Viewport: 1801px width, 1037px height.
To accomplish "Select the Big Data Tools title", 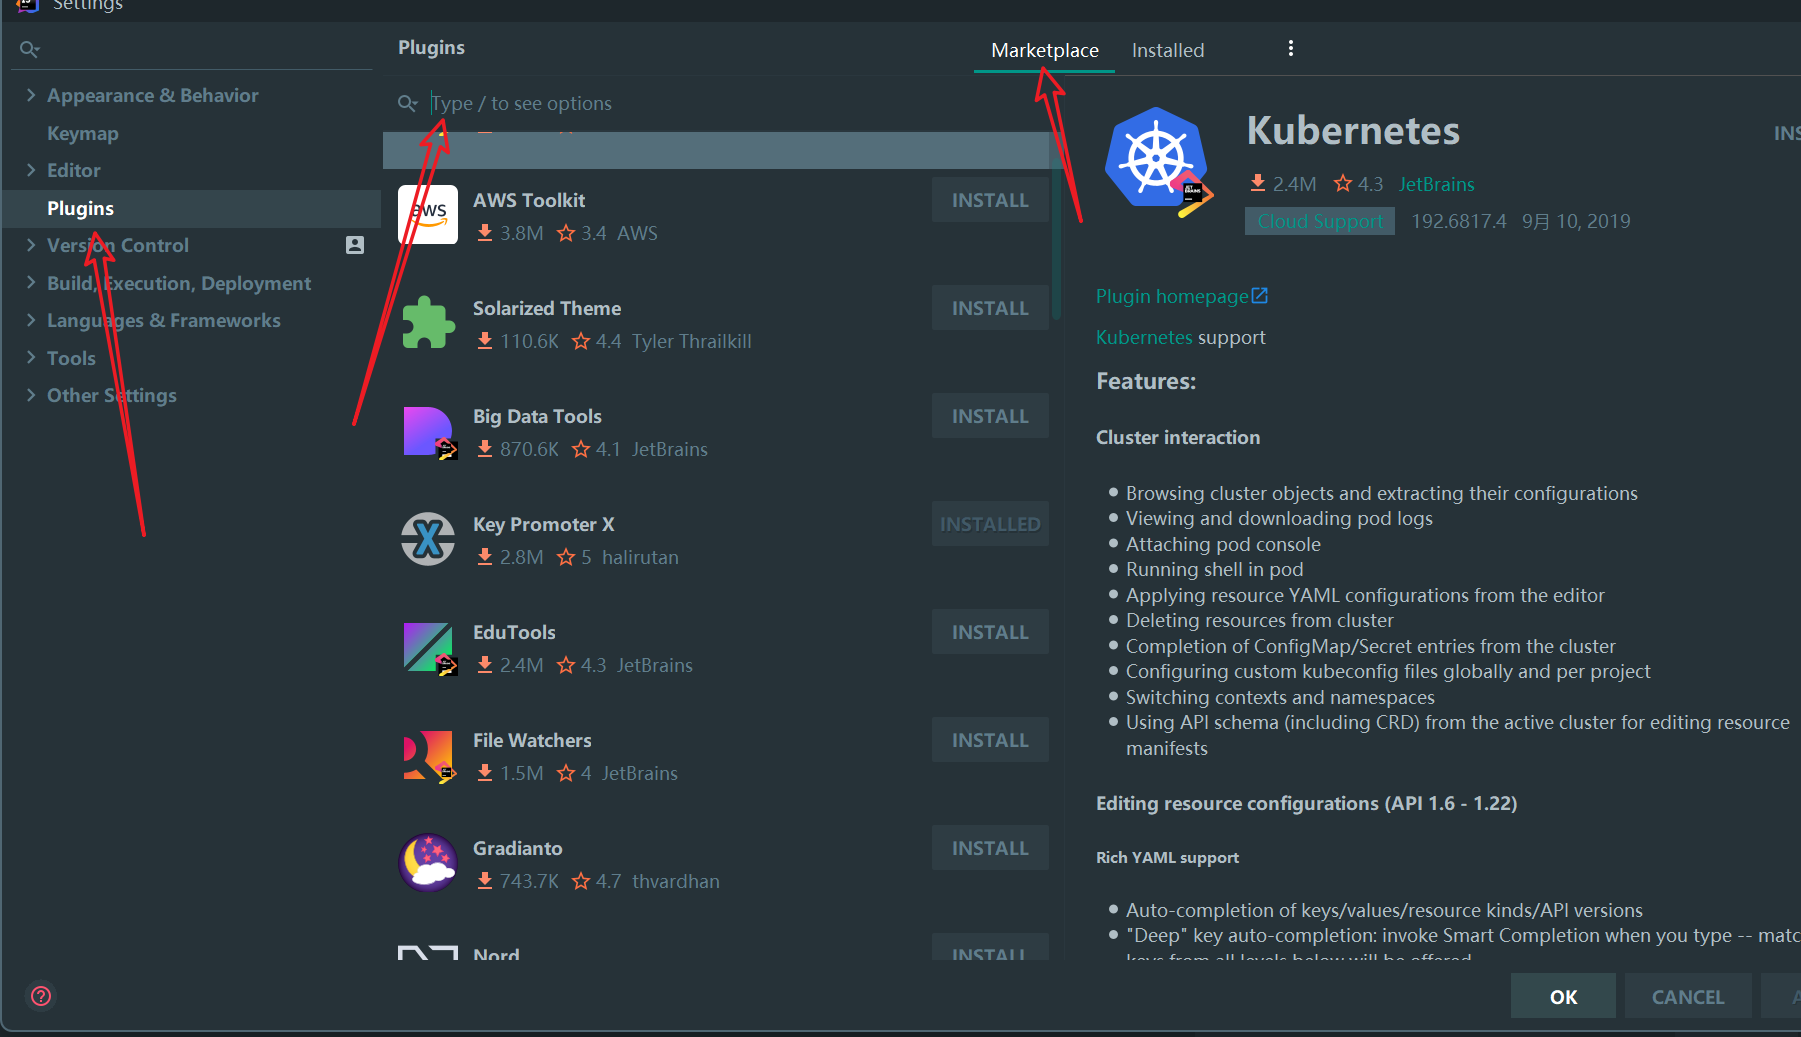I will pos(537,416).
